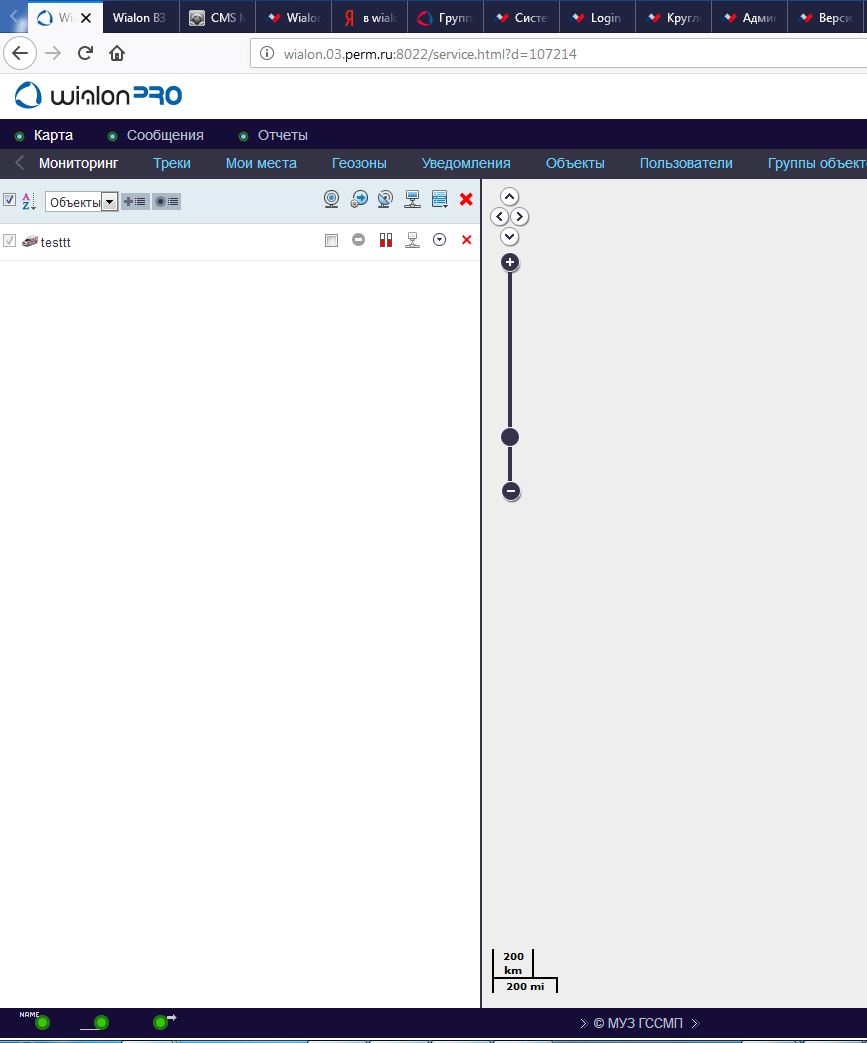Toggle the select-all checkbox in list header
The width and height of the screenshot is (867, 1043).
click(x=10, y=200)
